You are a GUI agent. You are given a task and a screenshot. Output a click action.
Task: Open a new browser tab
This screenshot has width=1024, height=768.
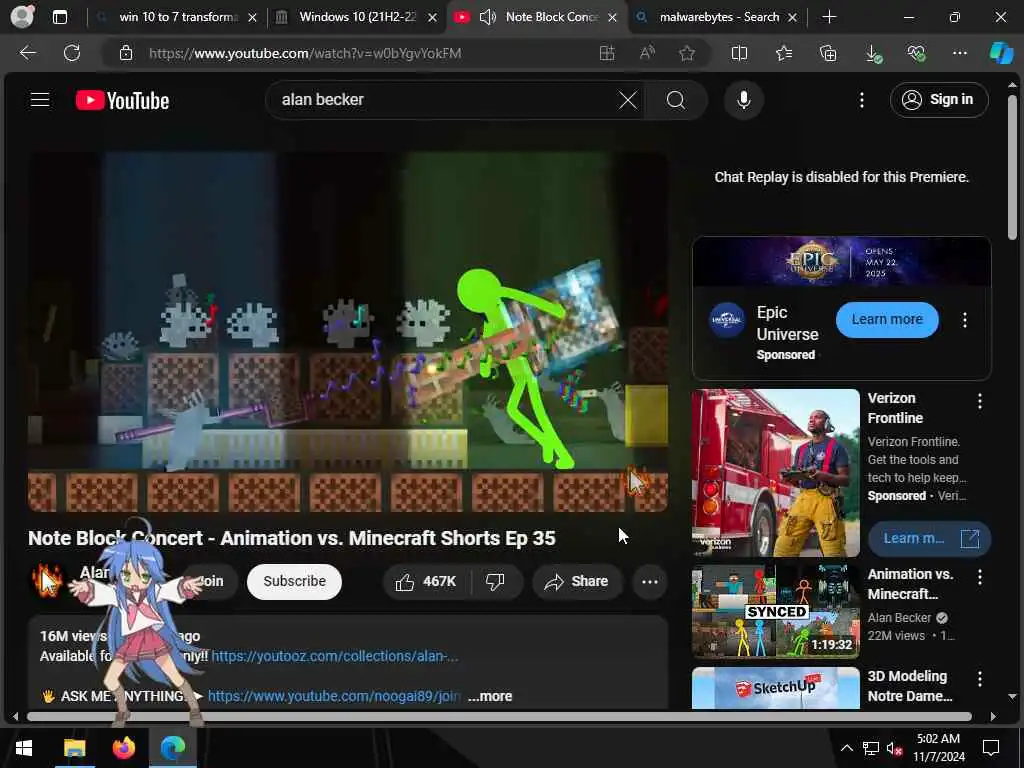[x=829, y=17]
